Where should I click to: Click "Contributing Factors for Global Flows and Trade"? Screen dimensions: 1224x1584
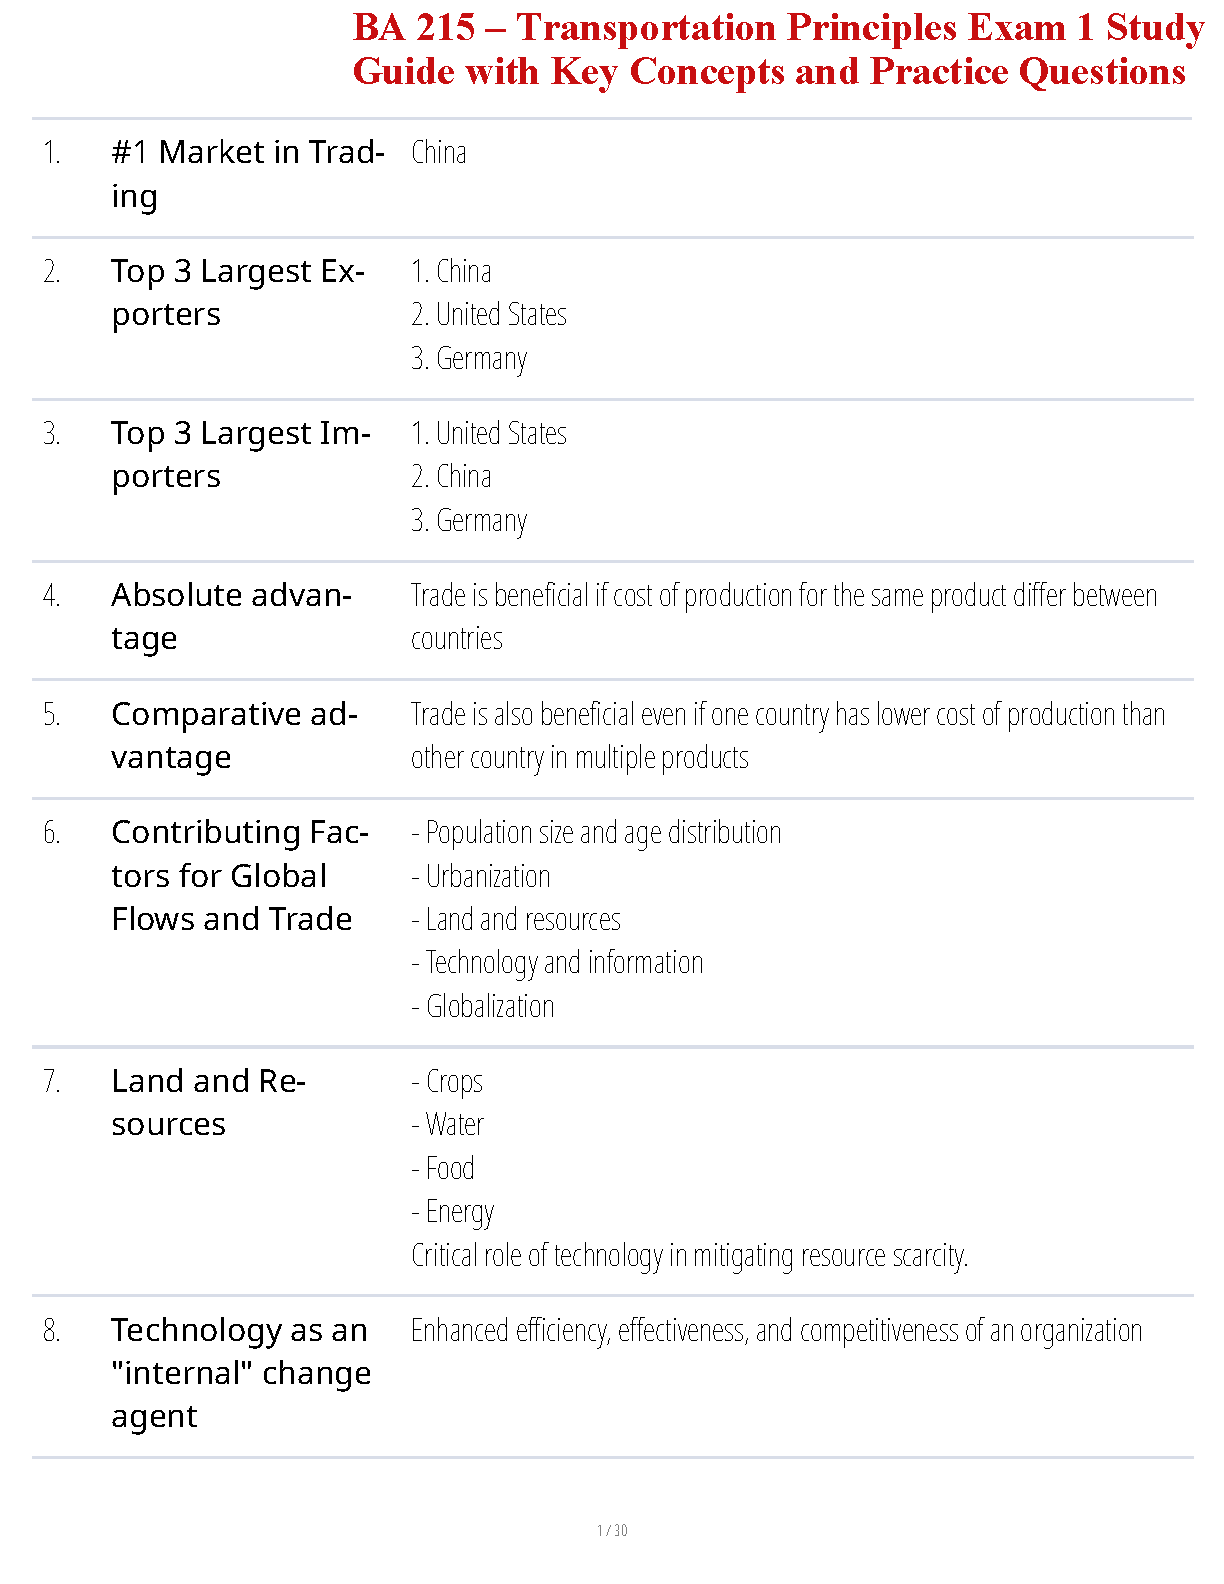point(240,875)
